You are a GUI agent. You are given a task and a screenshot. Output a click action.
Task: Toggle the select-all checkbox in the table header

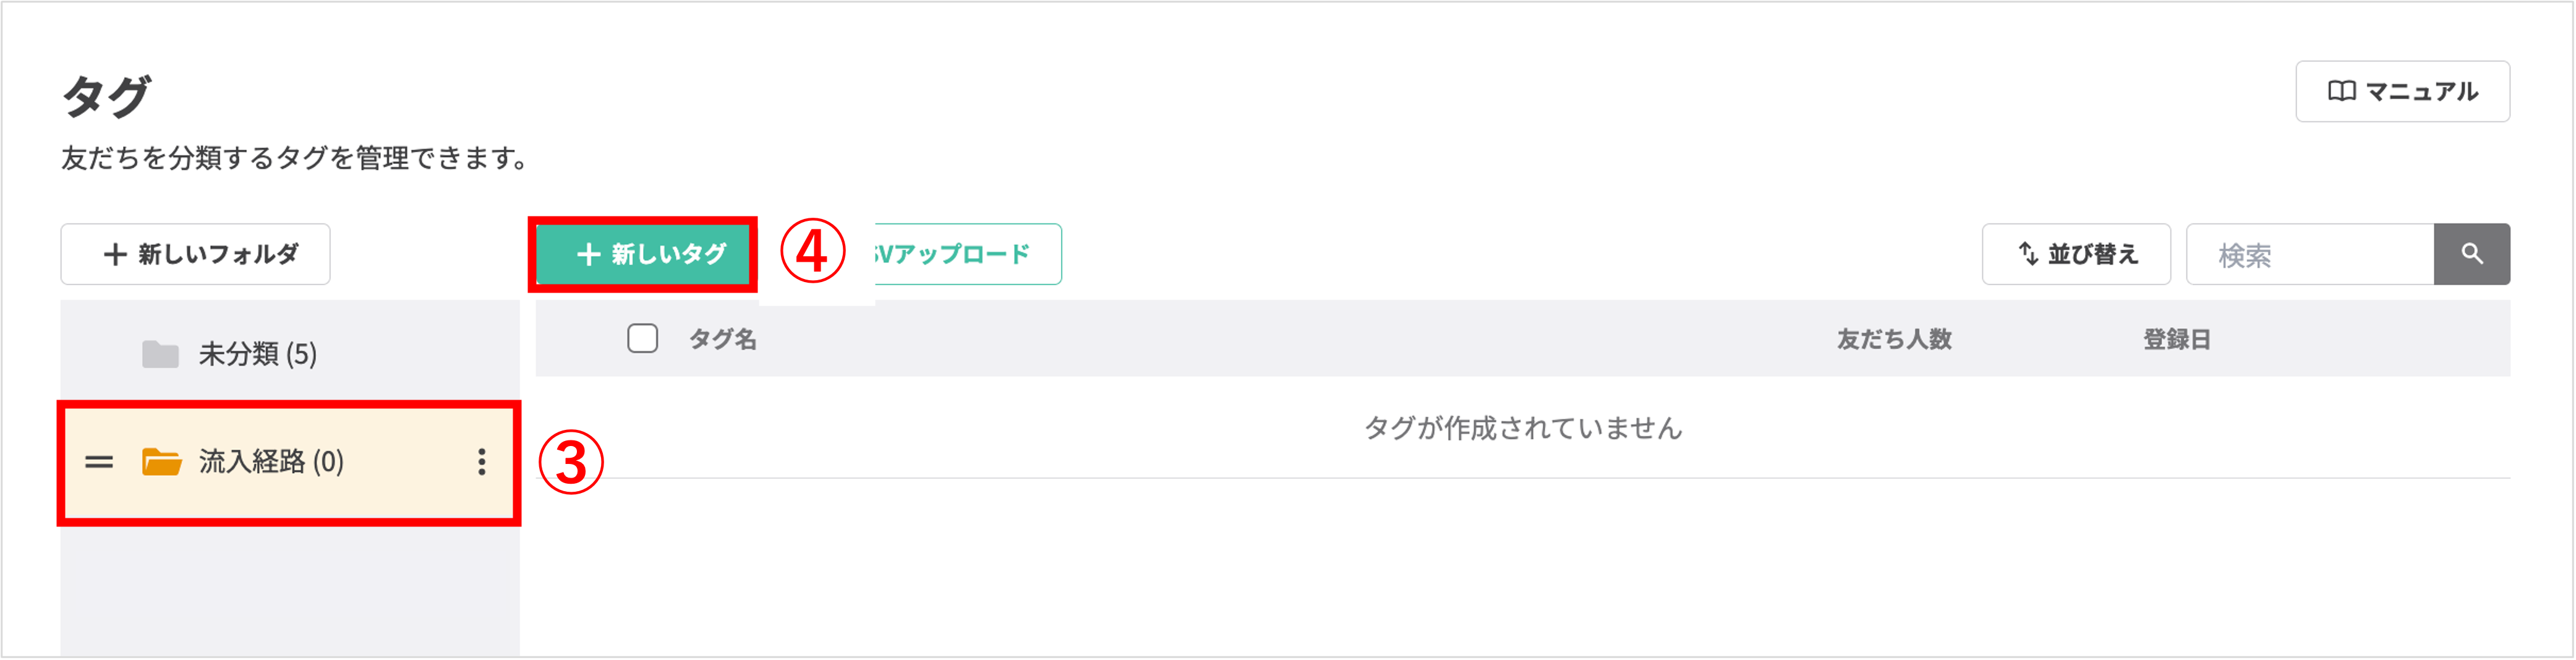tap(642, 338)
